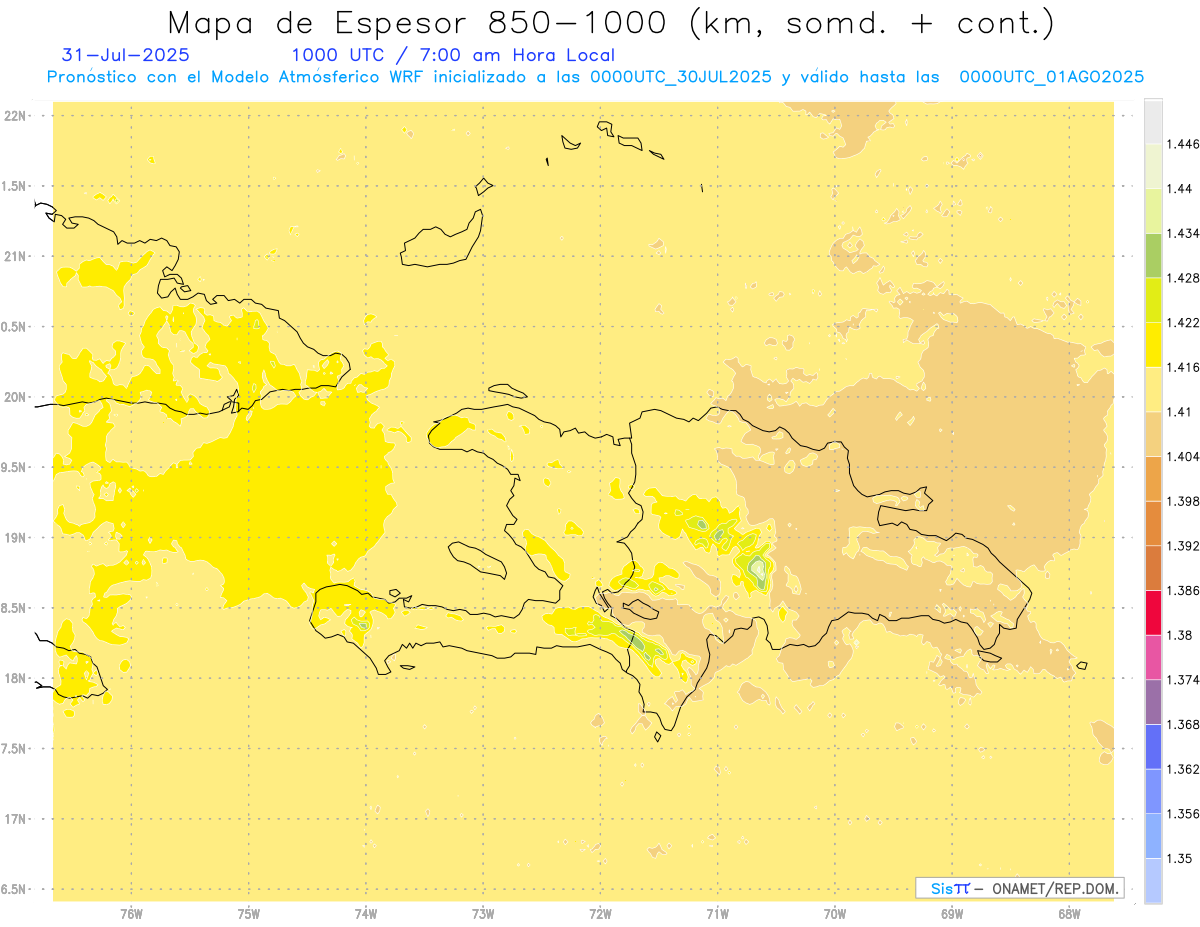Viewport: 1200px width, 927px height.
Task: Click the 76W longitude label
Action: [131, 914]
